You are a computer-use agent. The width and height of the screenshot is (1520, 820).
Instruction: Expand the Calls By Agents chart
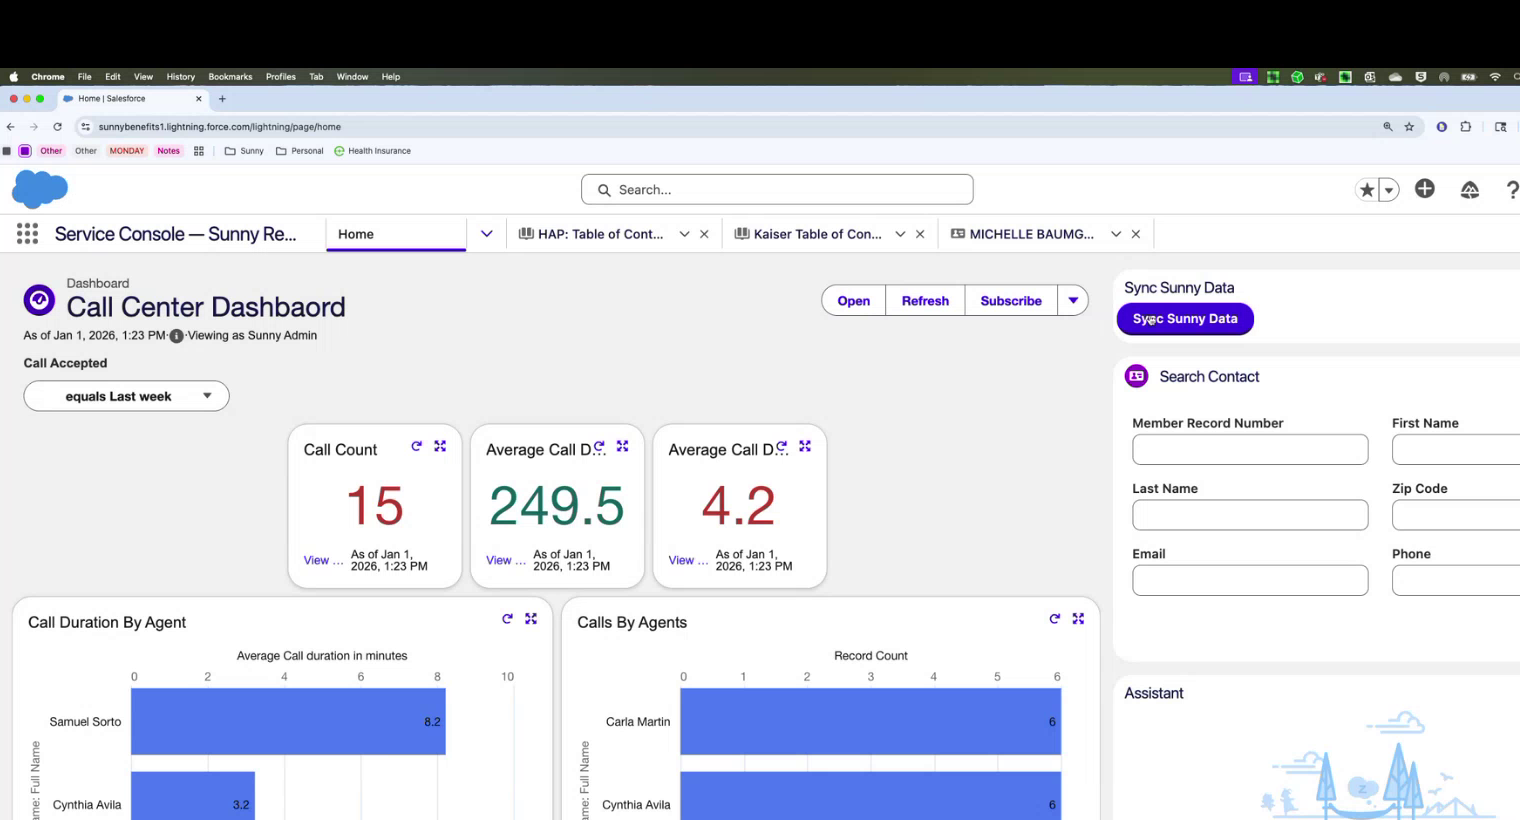[1078, 619]
